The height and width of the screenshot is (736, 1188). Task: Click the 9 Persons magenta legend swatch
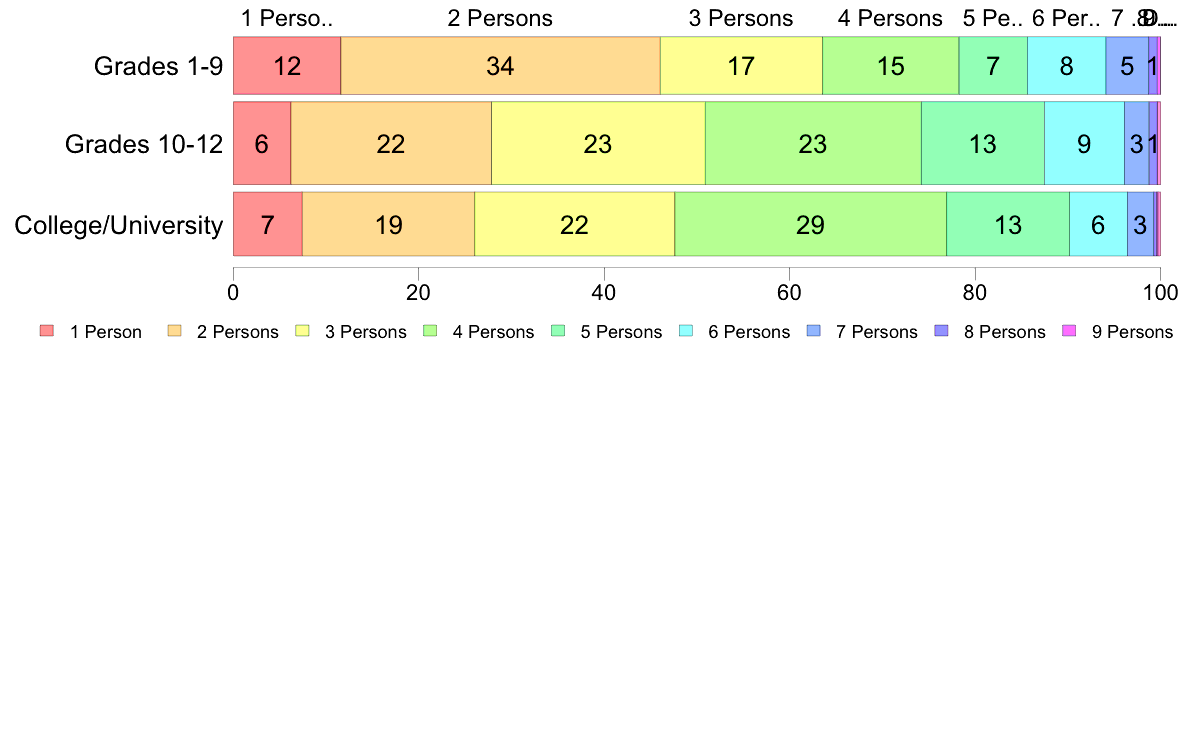coord(1070,330)
